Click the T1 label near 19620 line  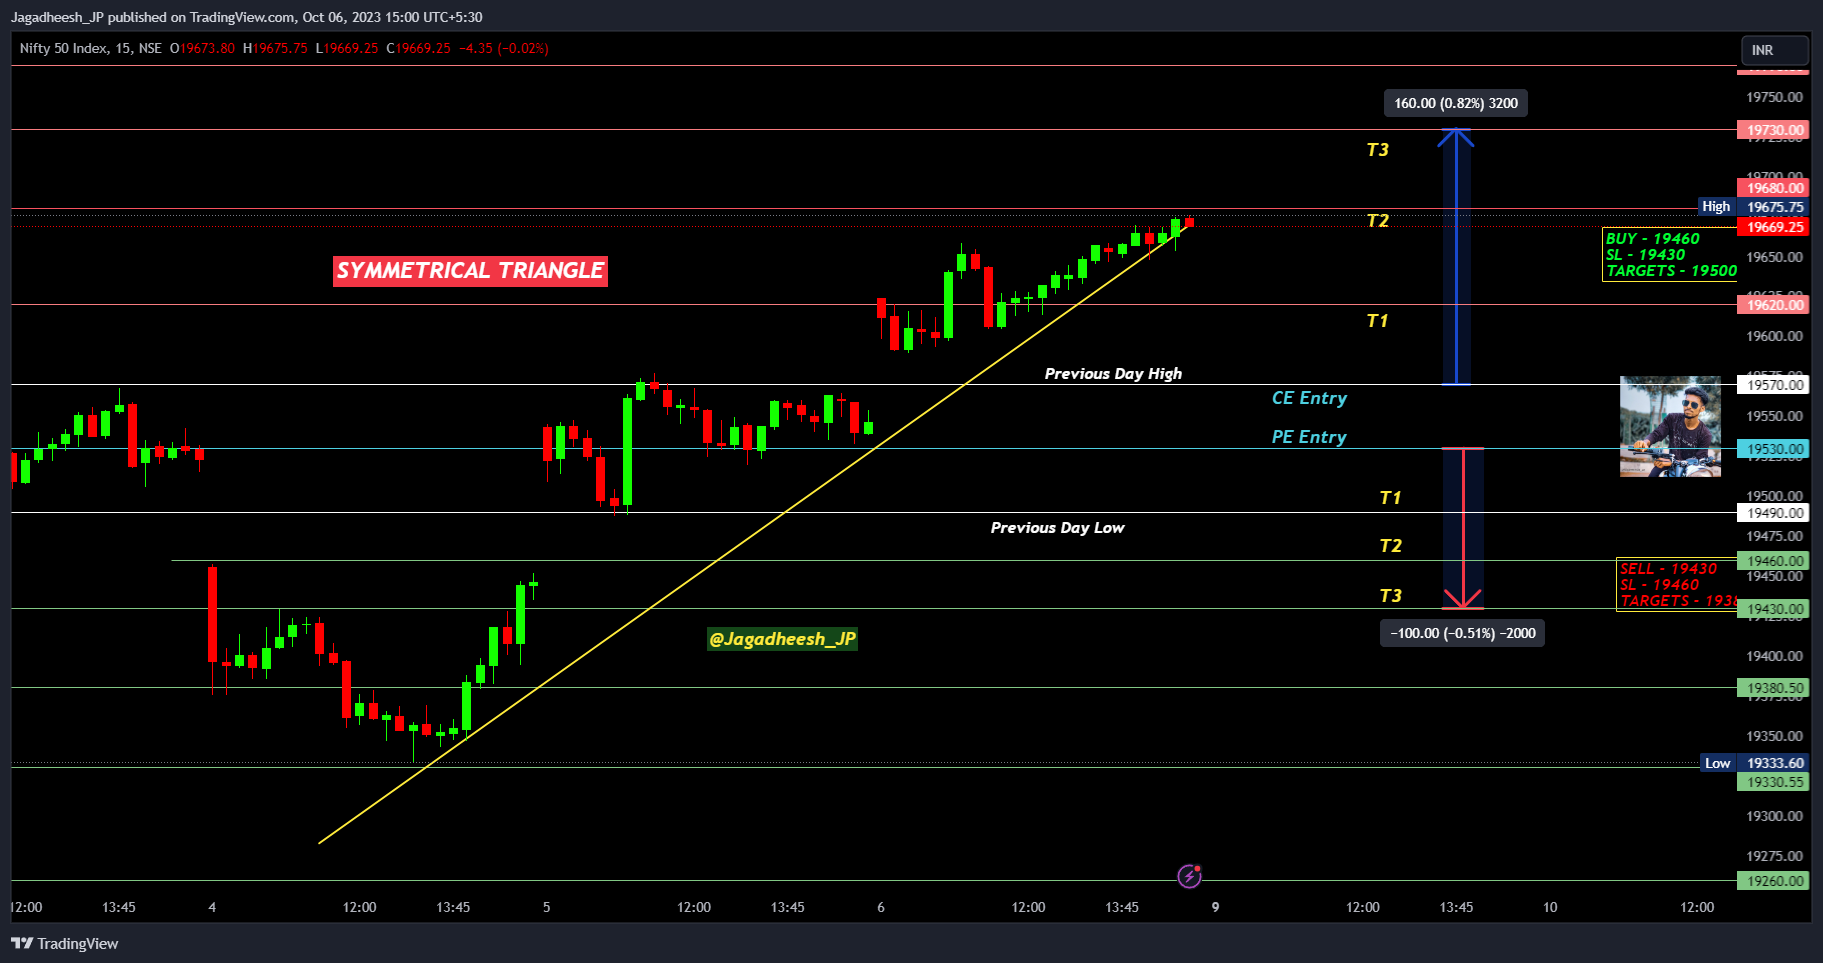click(x=1378, y=321)
